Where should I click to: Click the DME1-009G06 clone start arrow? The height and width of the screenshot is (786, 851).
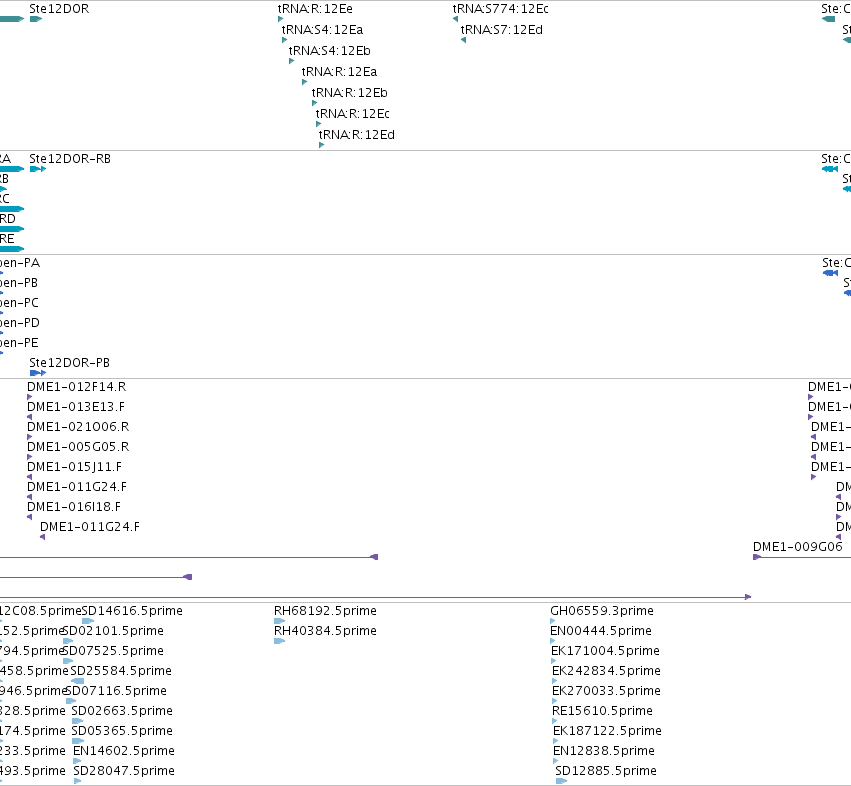[x=757, y=557]
